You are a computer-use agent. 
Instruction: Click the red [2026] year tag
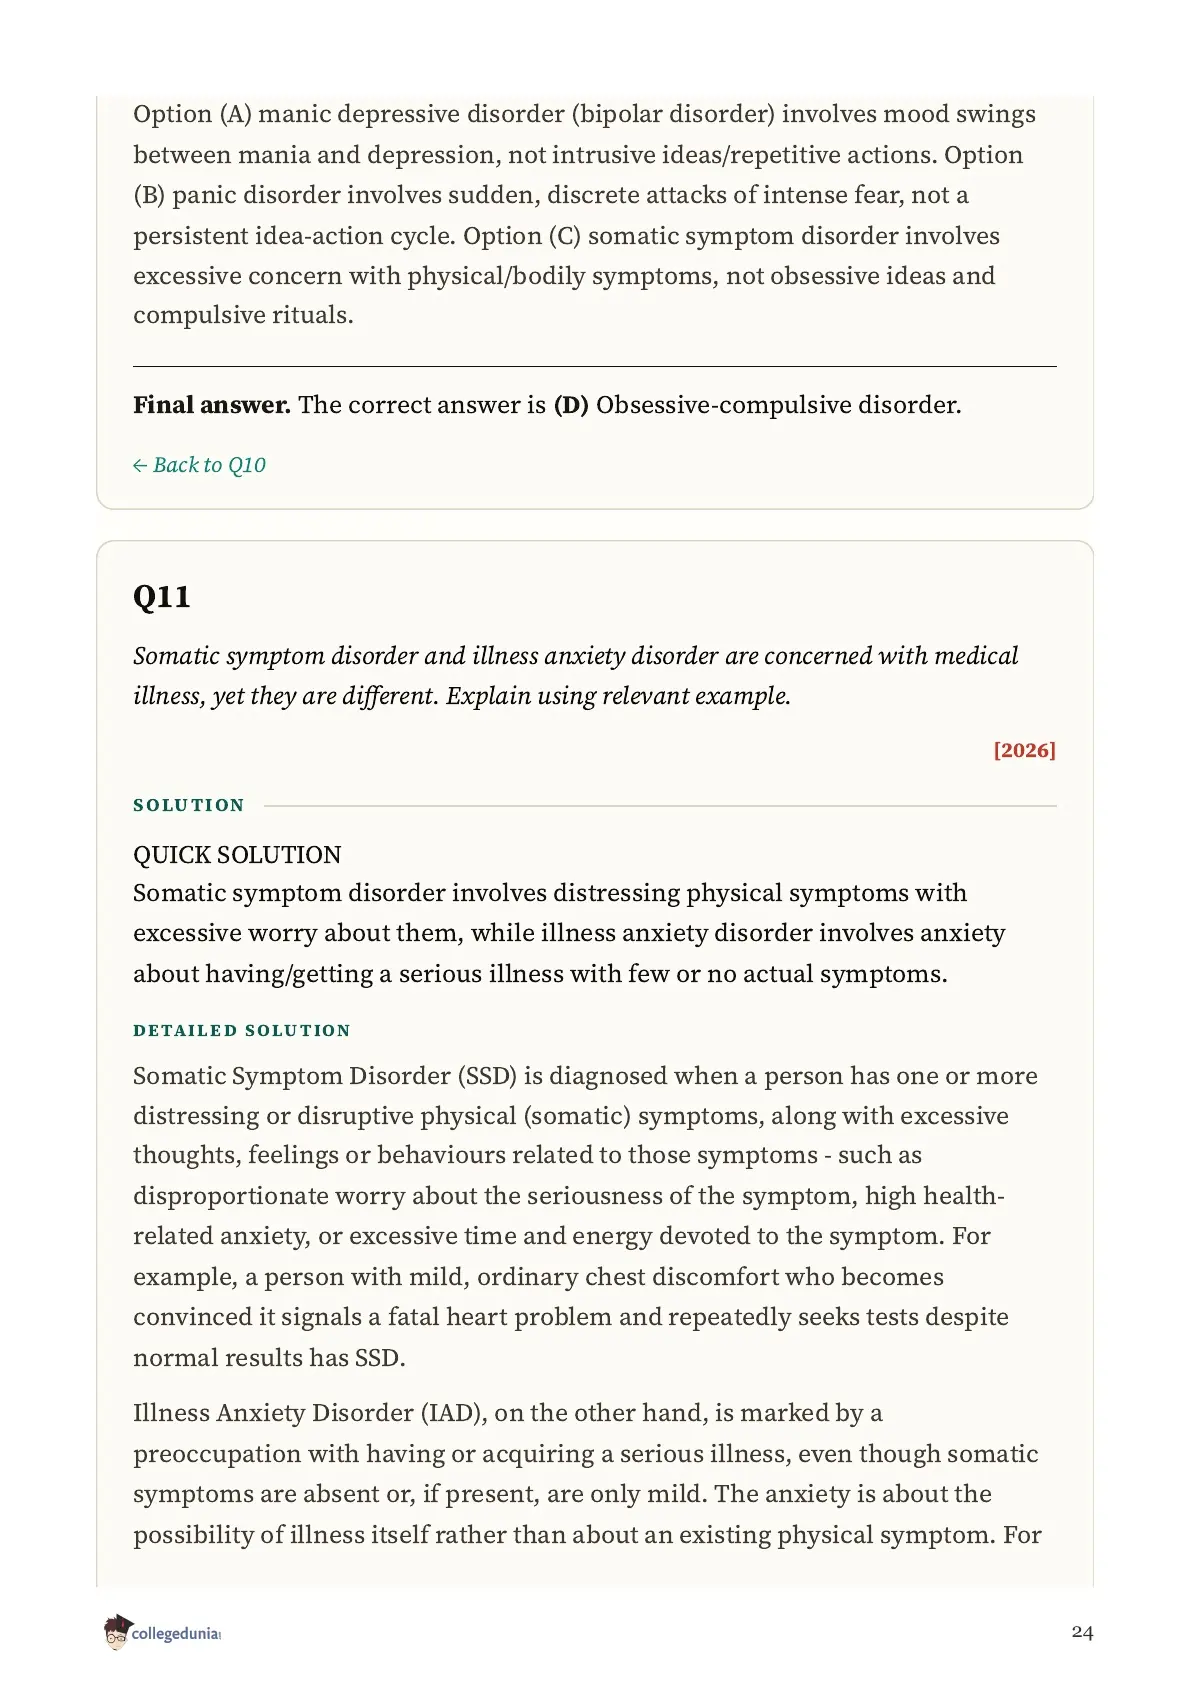click(1025, 750)
